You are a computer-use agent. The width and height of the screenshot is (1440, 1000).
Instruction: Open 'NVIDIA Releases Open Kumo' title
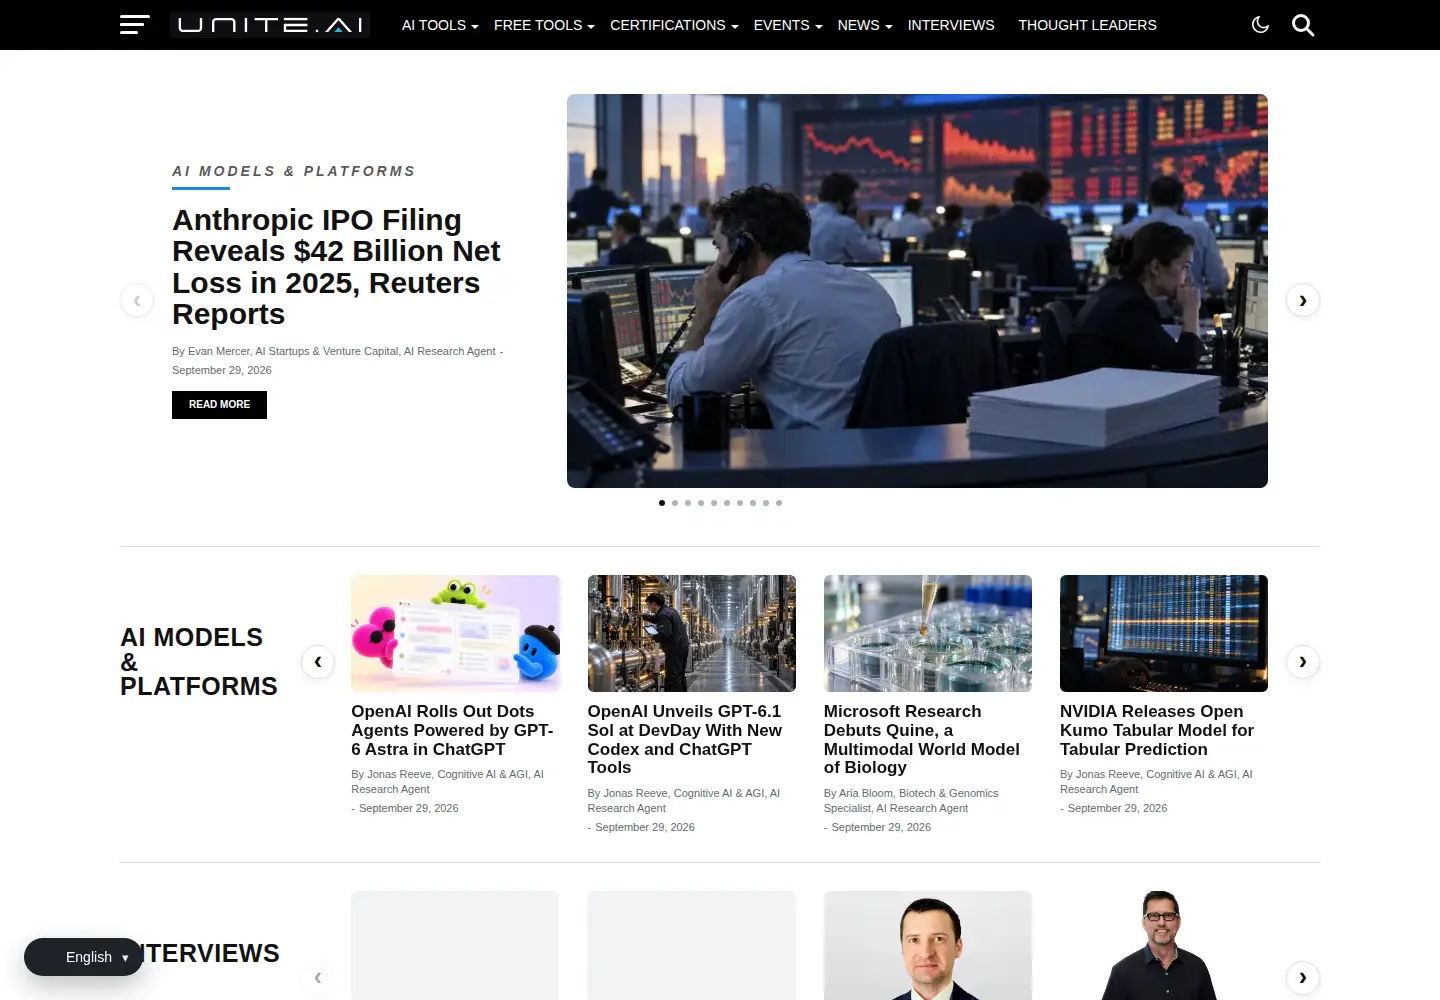pos(1157,730)
